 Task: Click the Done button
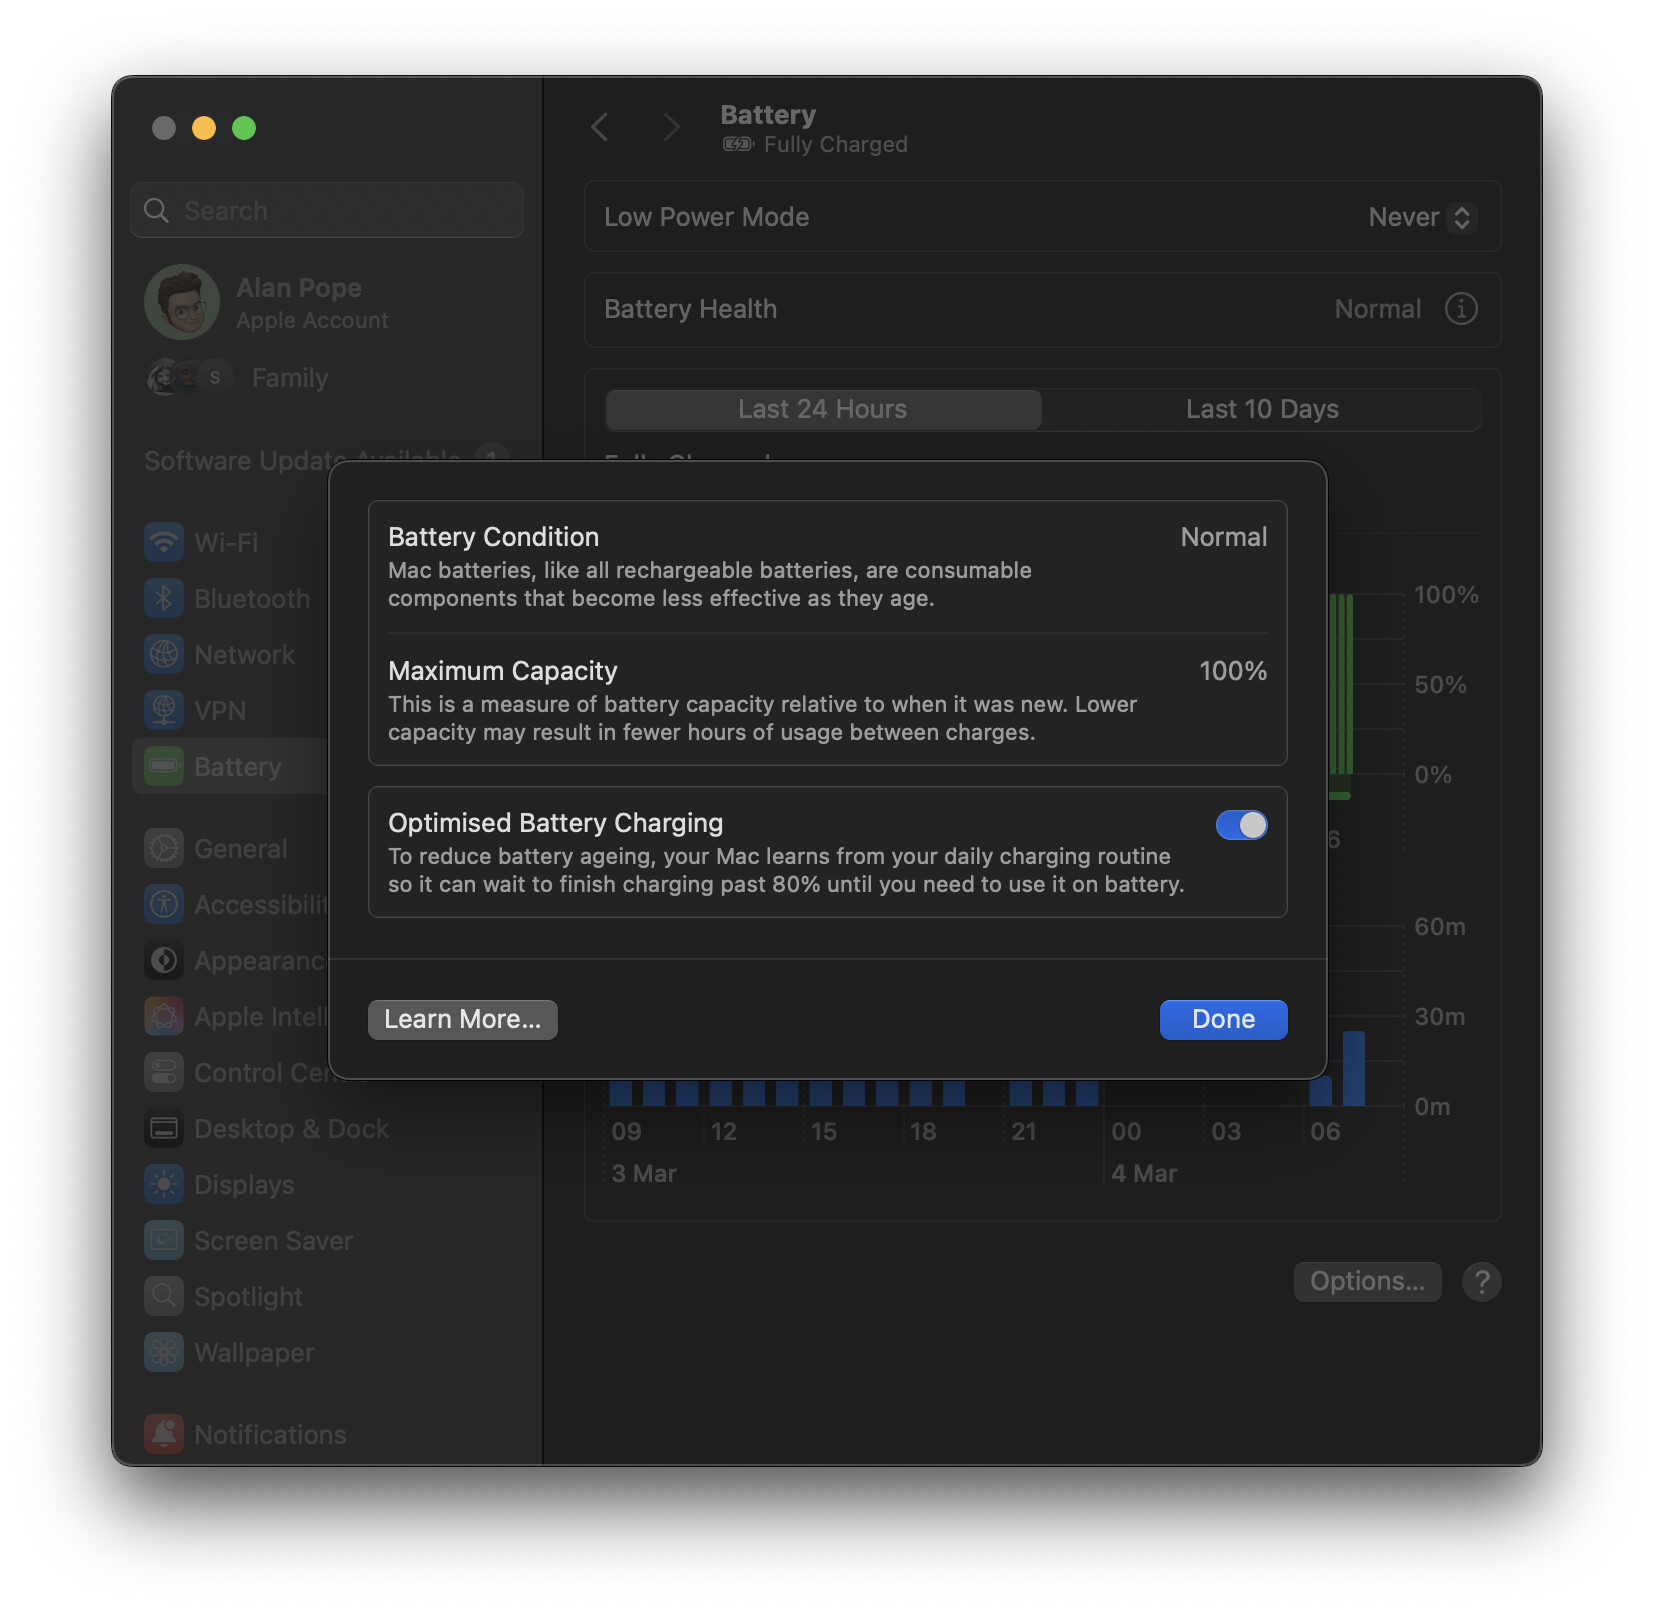click(1222, 1019)
